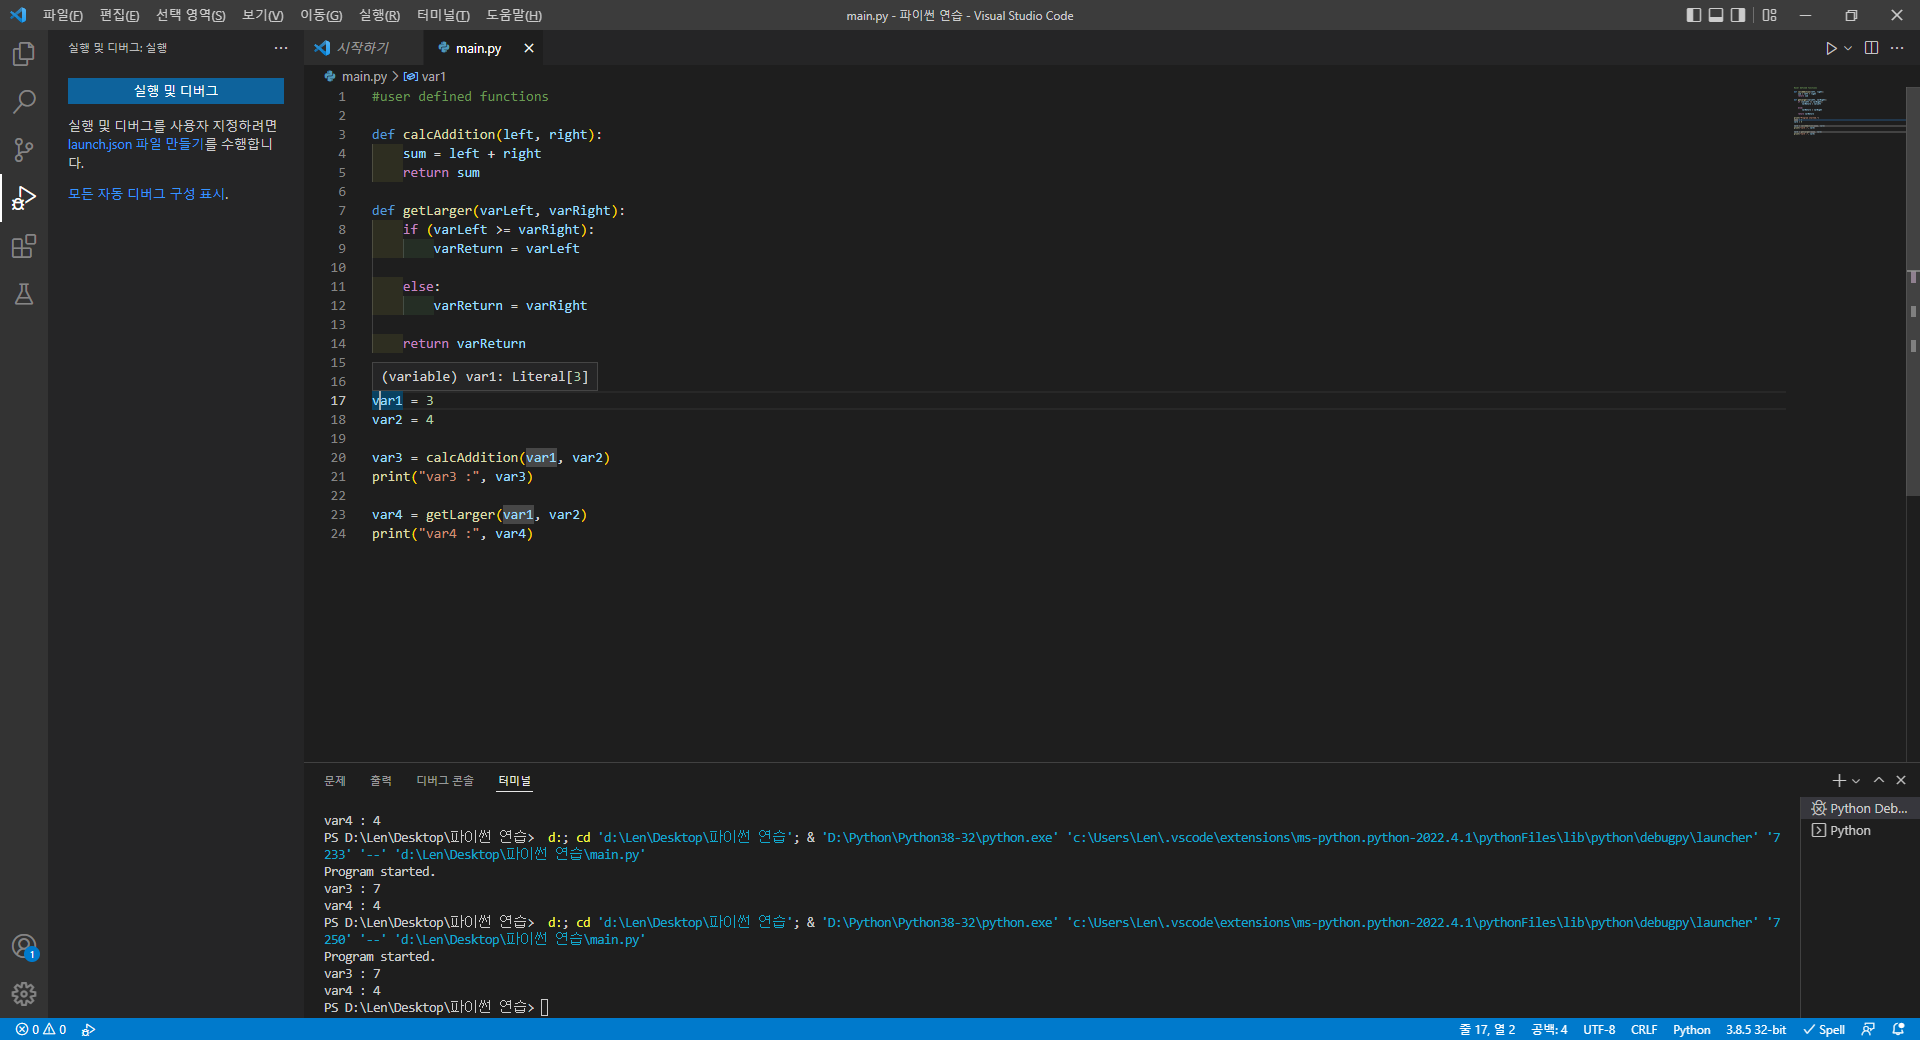Open the Explorer view in activity bar
The width and height of the screenshot is (1920, 1040).
pyautogui.click(x=24, y=54)
